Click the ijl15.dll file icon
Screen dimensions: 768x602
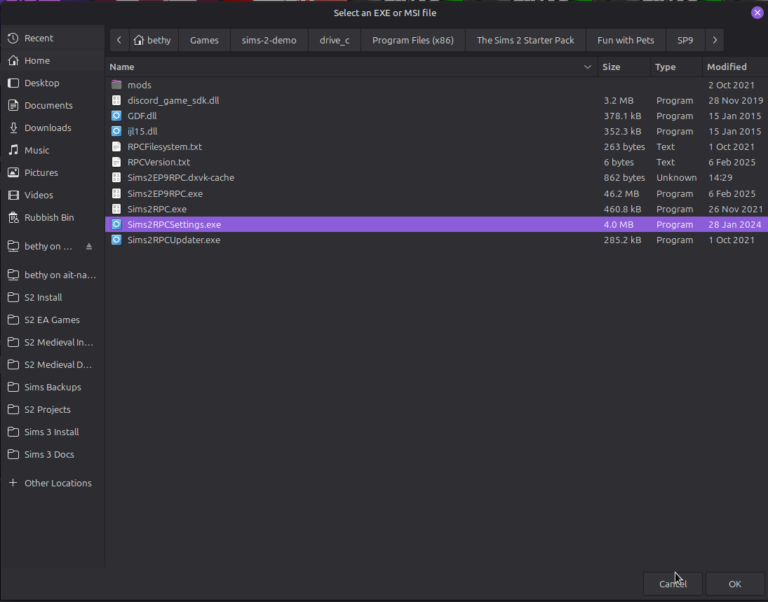point(116,131)
